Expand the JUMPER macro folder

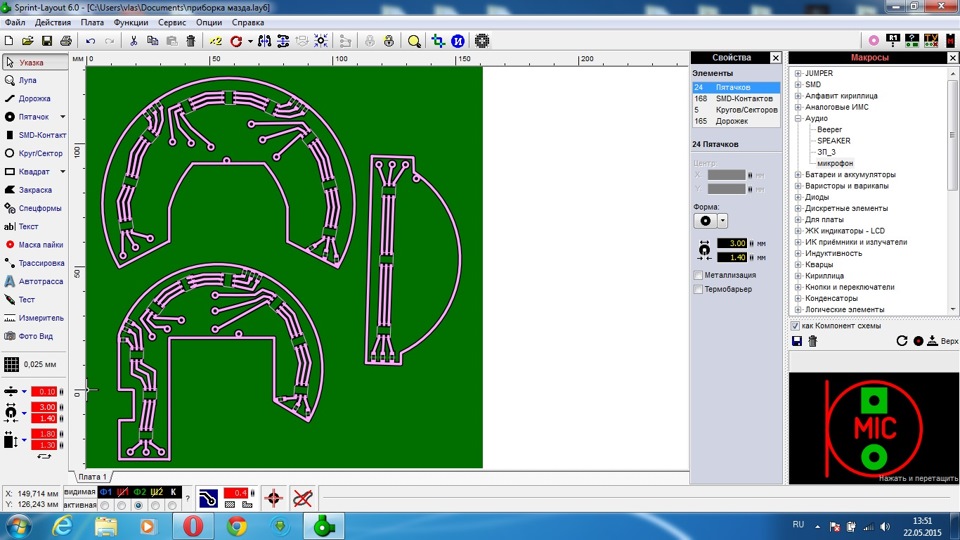[798, 73]
